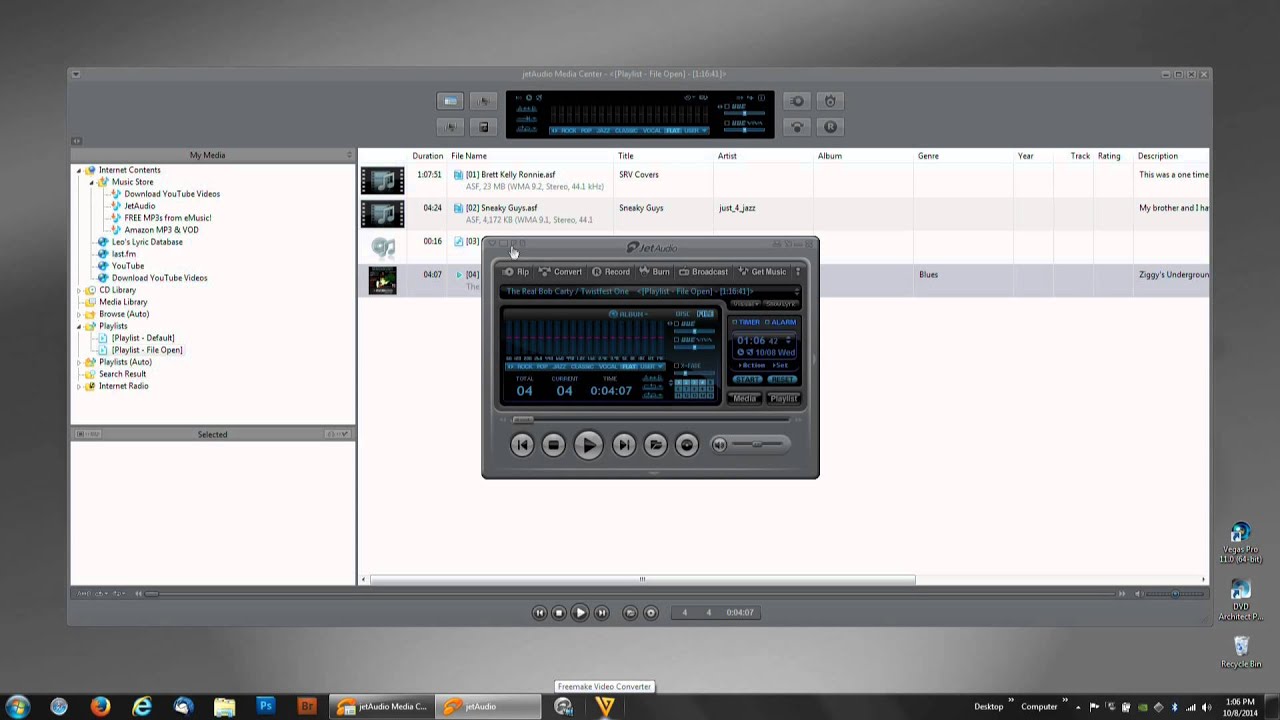The height and width of the screenshot is (720, 1280).
Task: Open the Get Music tab
Action: 762,272
